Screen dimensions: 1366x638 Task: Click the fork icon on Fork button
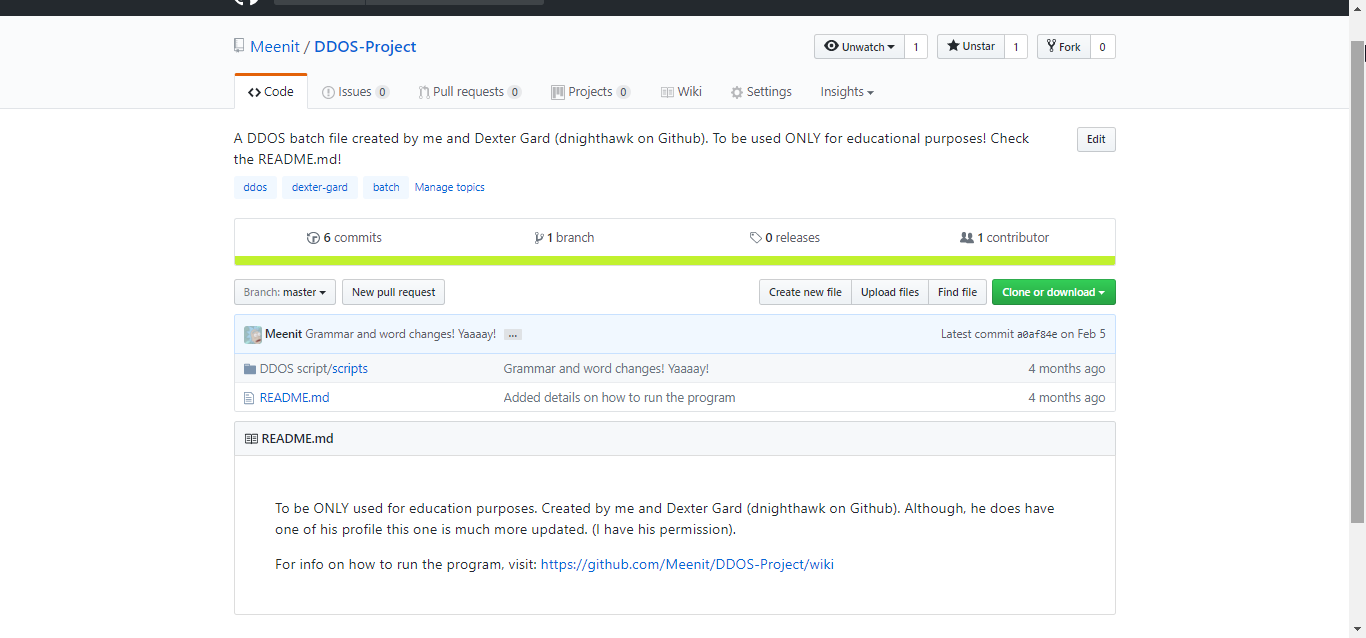click(x=1052, y=46)
